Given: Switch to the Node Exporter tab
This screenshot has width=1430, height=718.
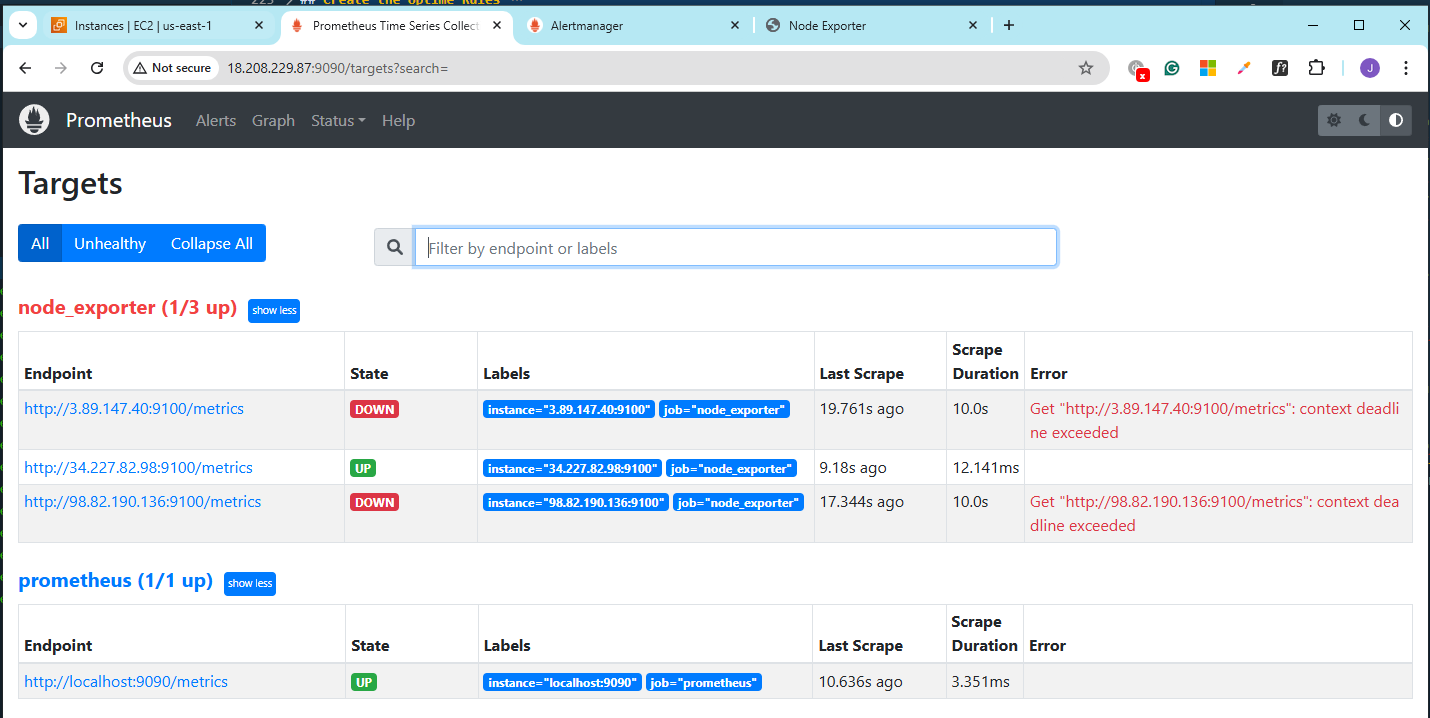Looking at the screenshot, I should pyautogui.click(x=872, y=25).
